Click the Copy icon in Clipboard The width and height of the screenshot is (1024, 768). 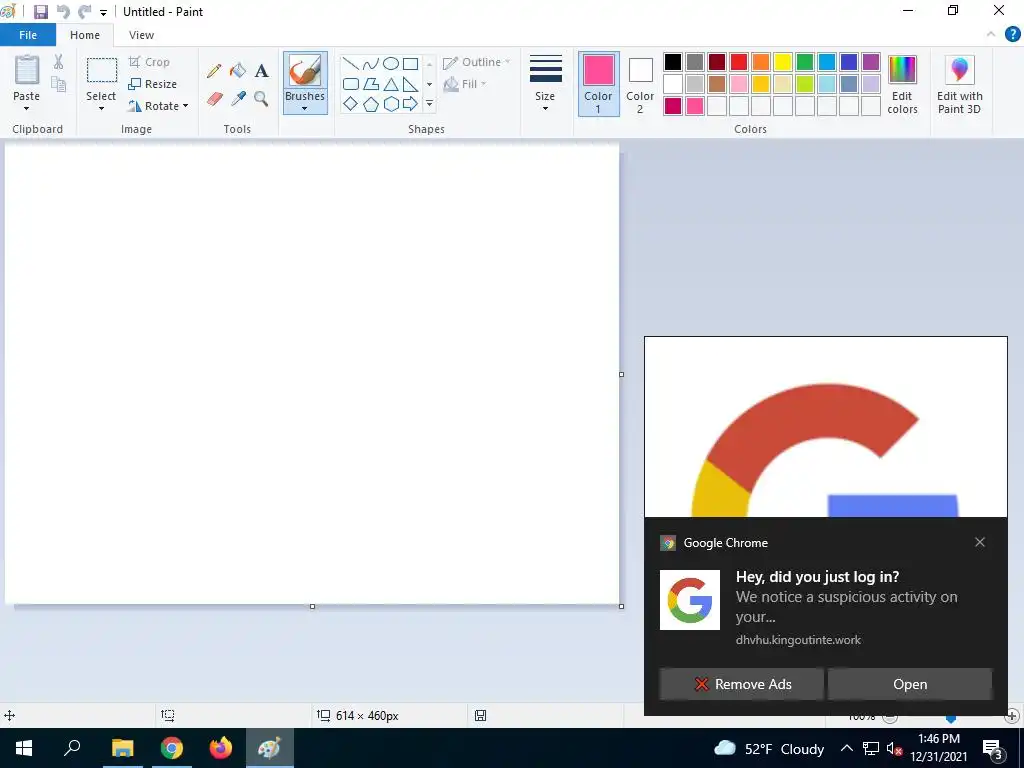[59, 84]
